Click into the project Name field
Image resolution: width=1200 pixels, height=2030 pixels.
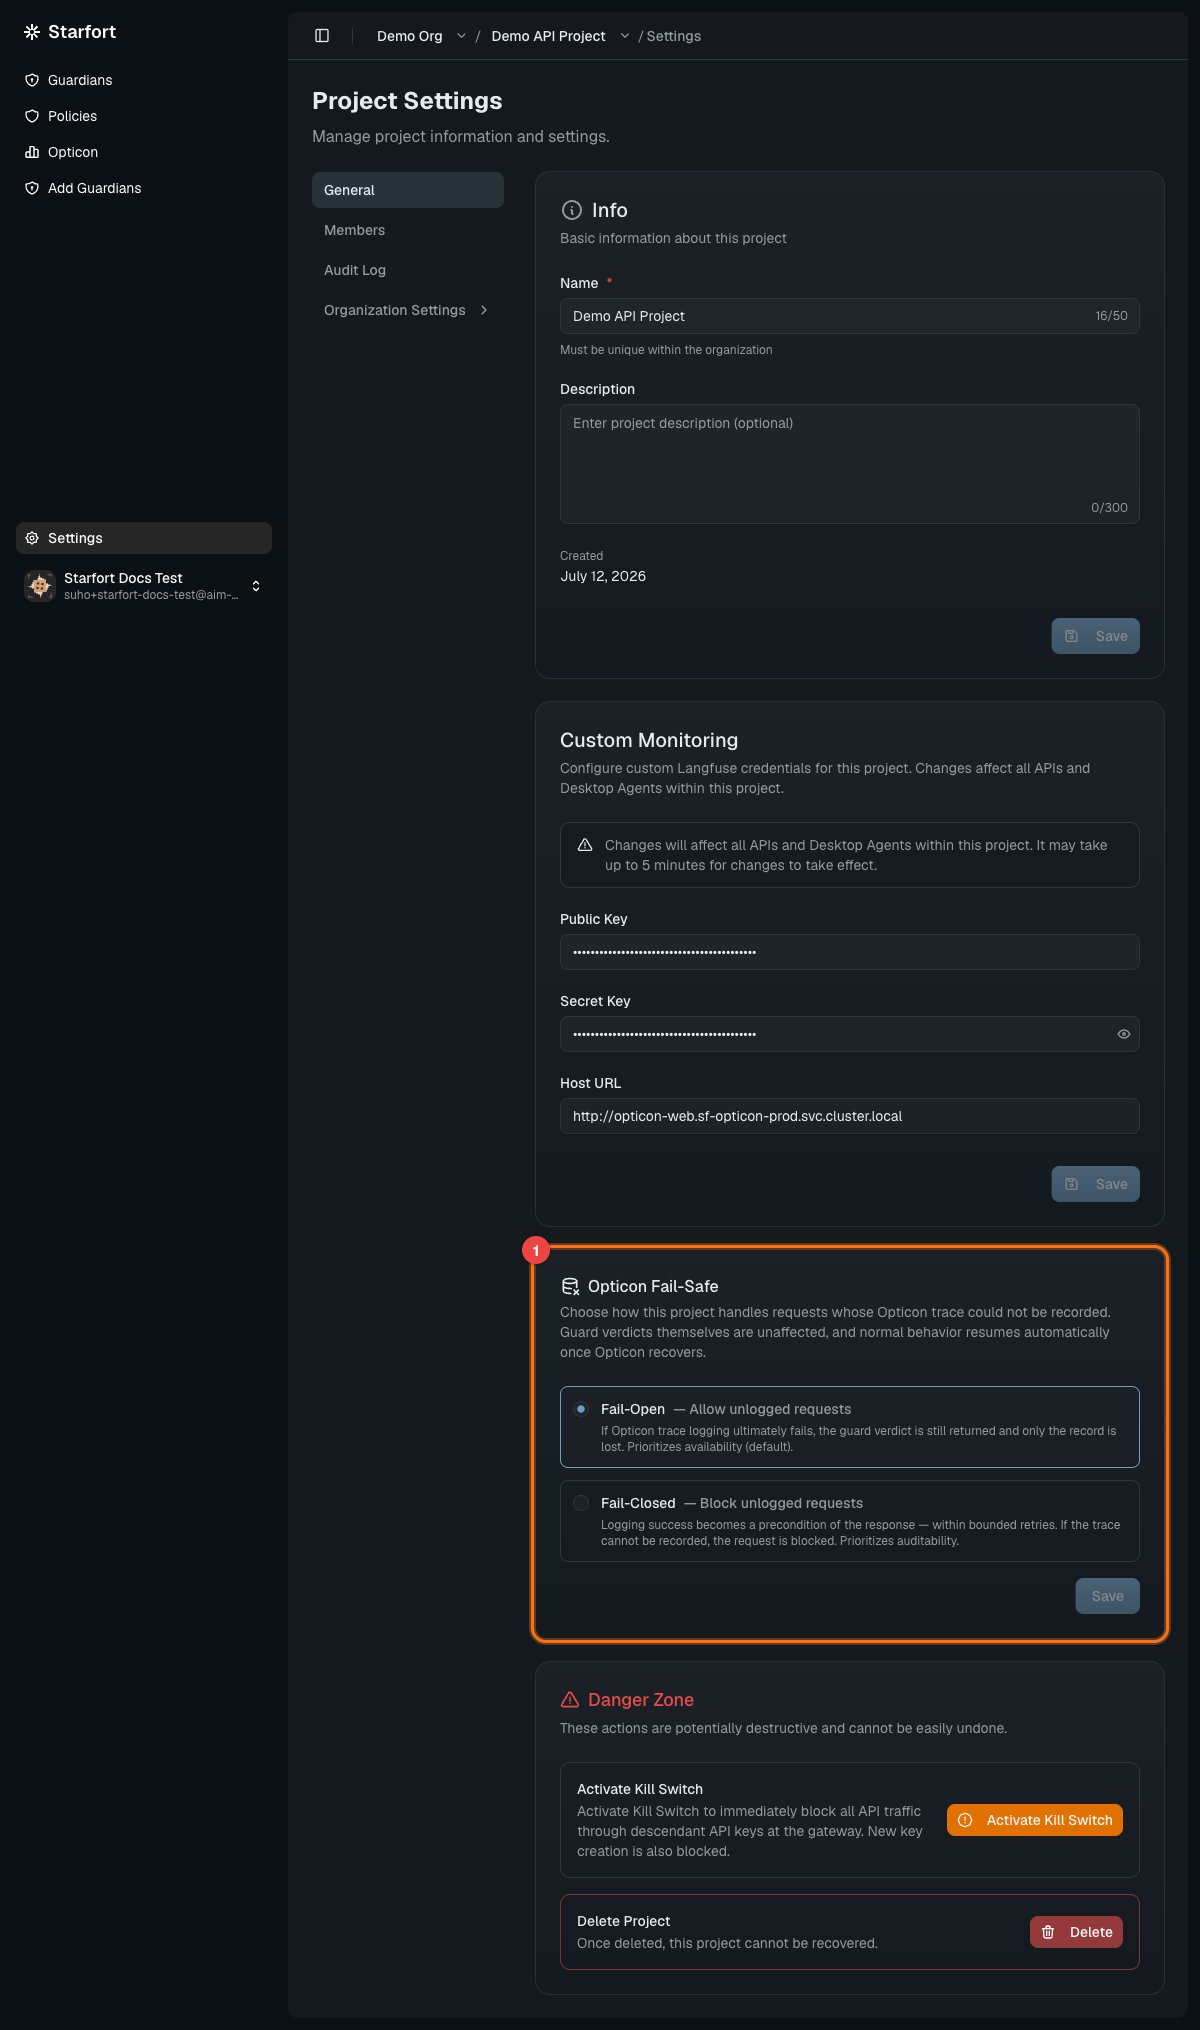coord(850,316)
